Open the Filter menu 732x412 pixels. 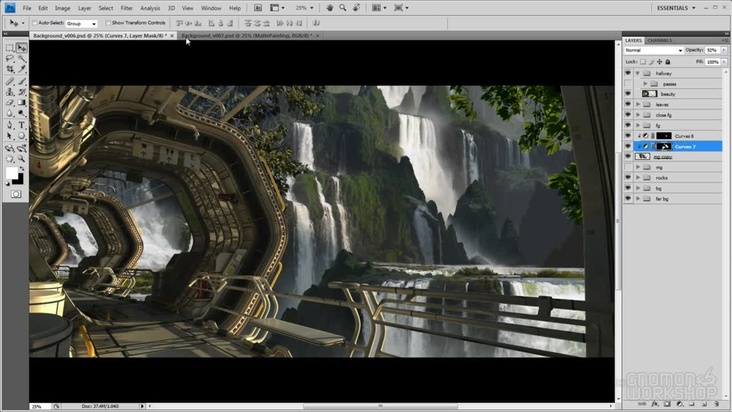point(127,8)
